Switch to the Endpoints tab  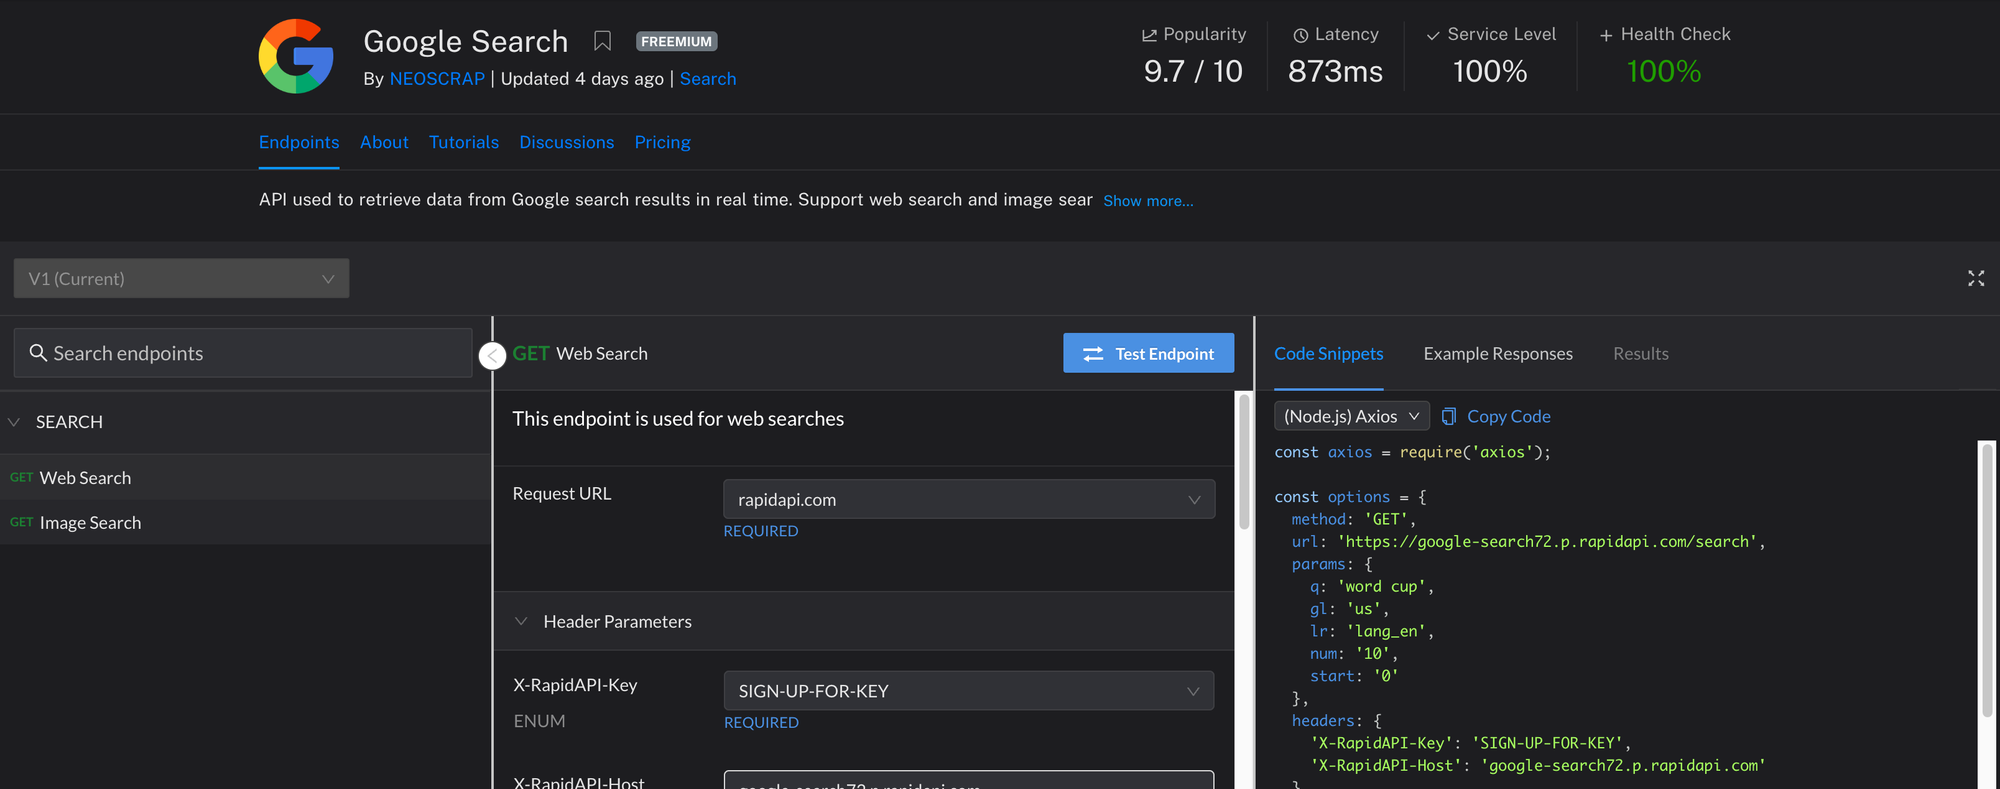[299, 142]
